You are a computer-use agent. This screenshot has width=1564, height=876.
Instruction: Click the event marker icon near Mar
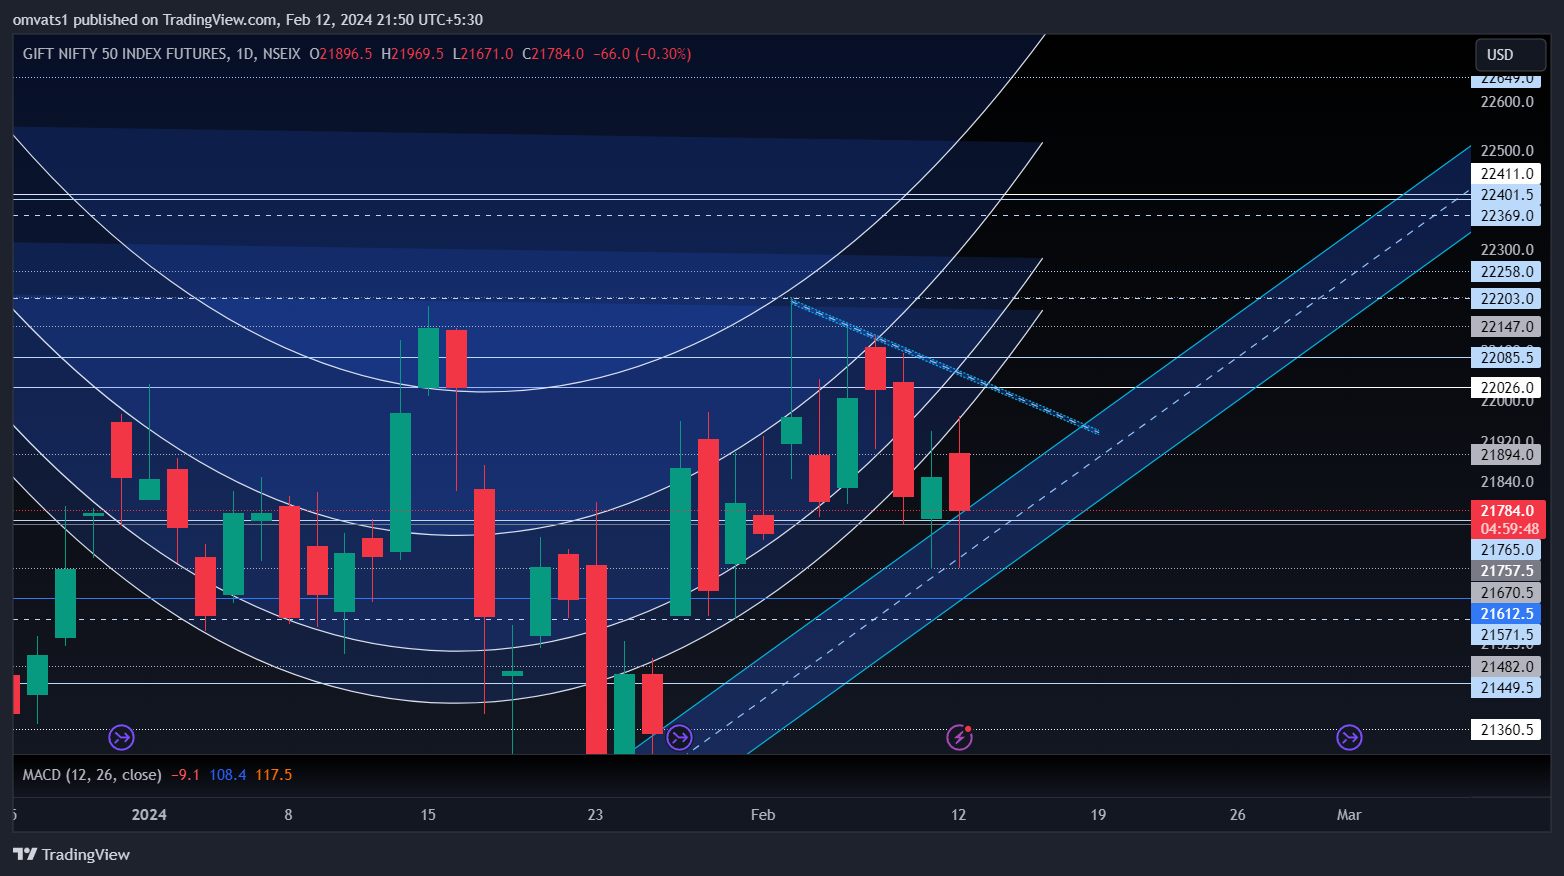pyautogui.click(x=1349, y=738)
